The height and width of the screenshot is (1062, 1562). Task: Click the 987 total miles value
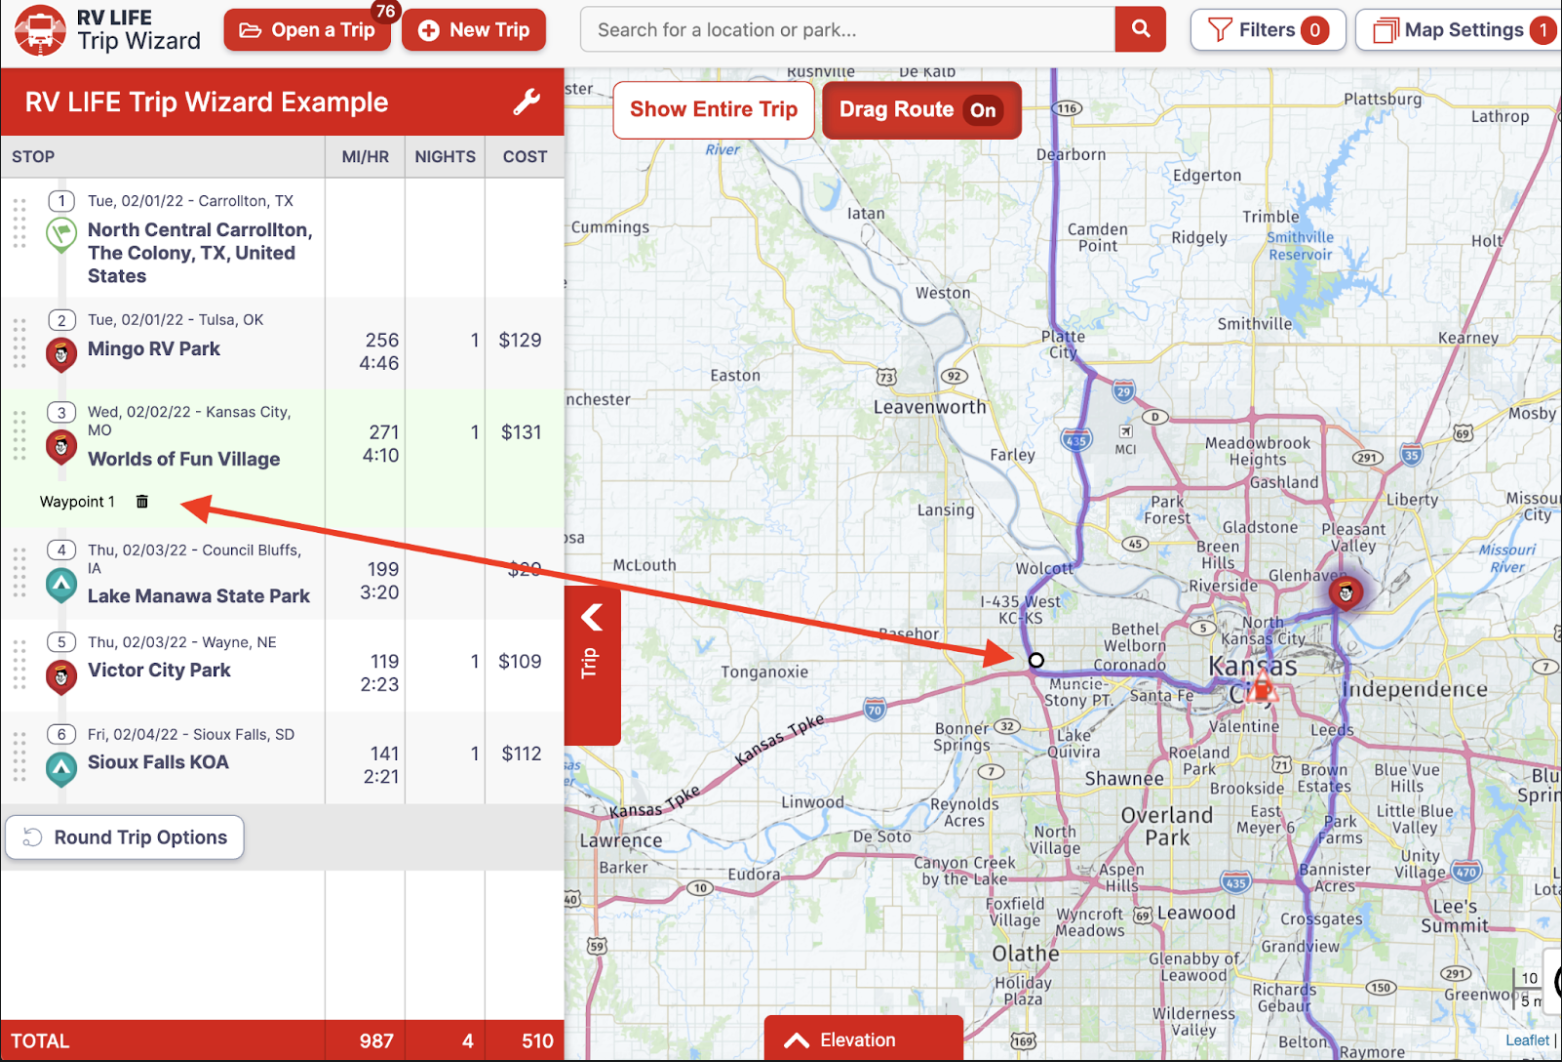coord(376,1041)
